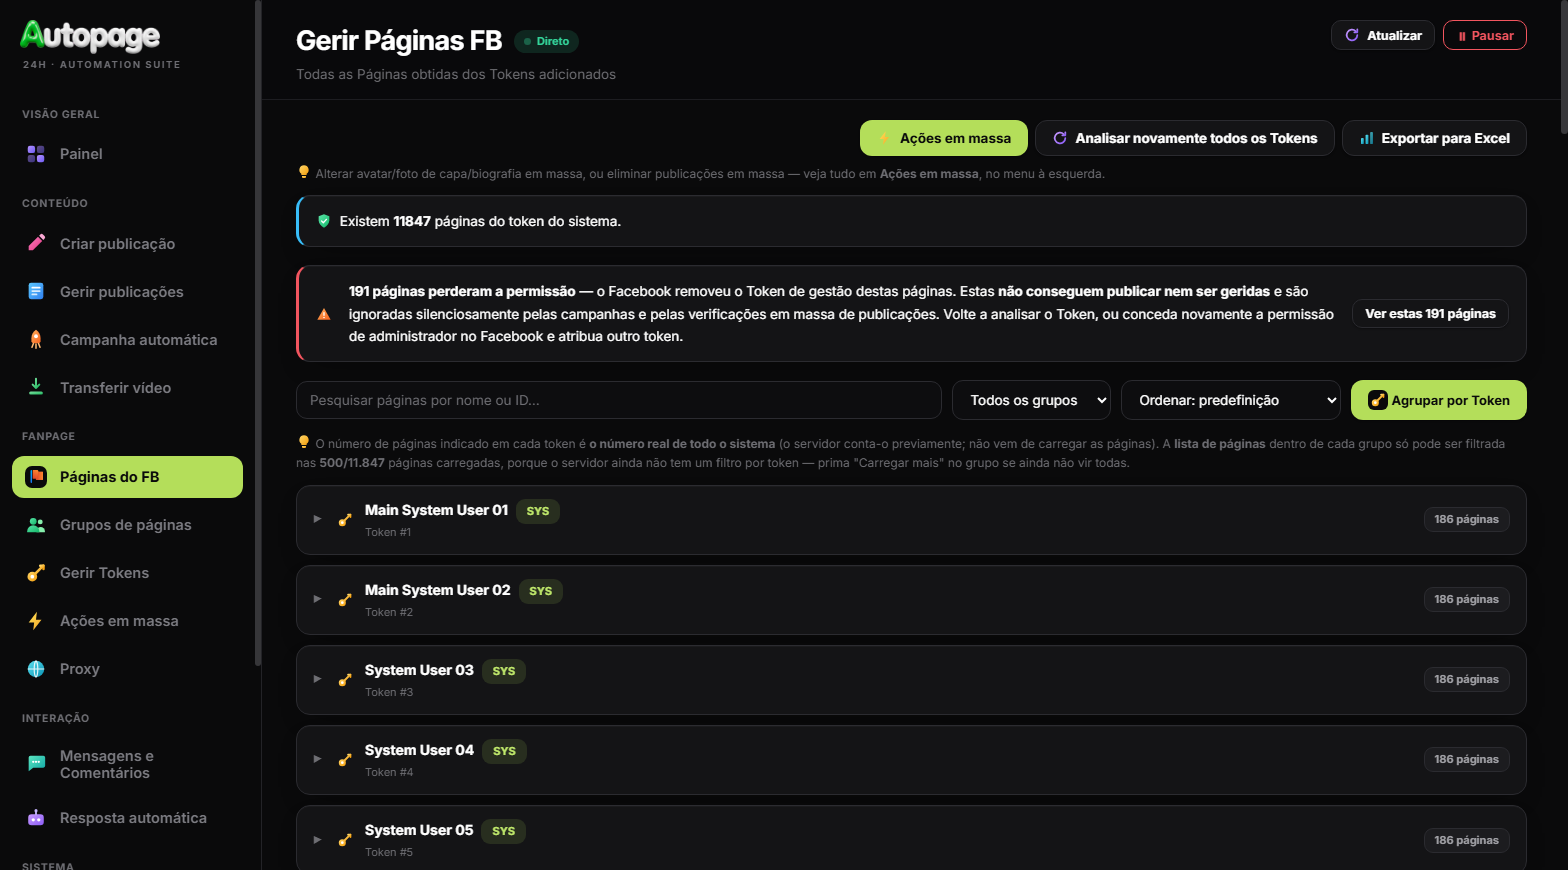
Task: Toggle the Agrupar por Token grouping
Action: pos(1438,400)
